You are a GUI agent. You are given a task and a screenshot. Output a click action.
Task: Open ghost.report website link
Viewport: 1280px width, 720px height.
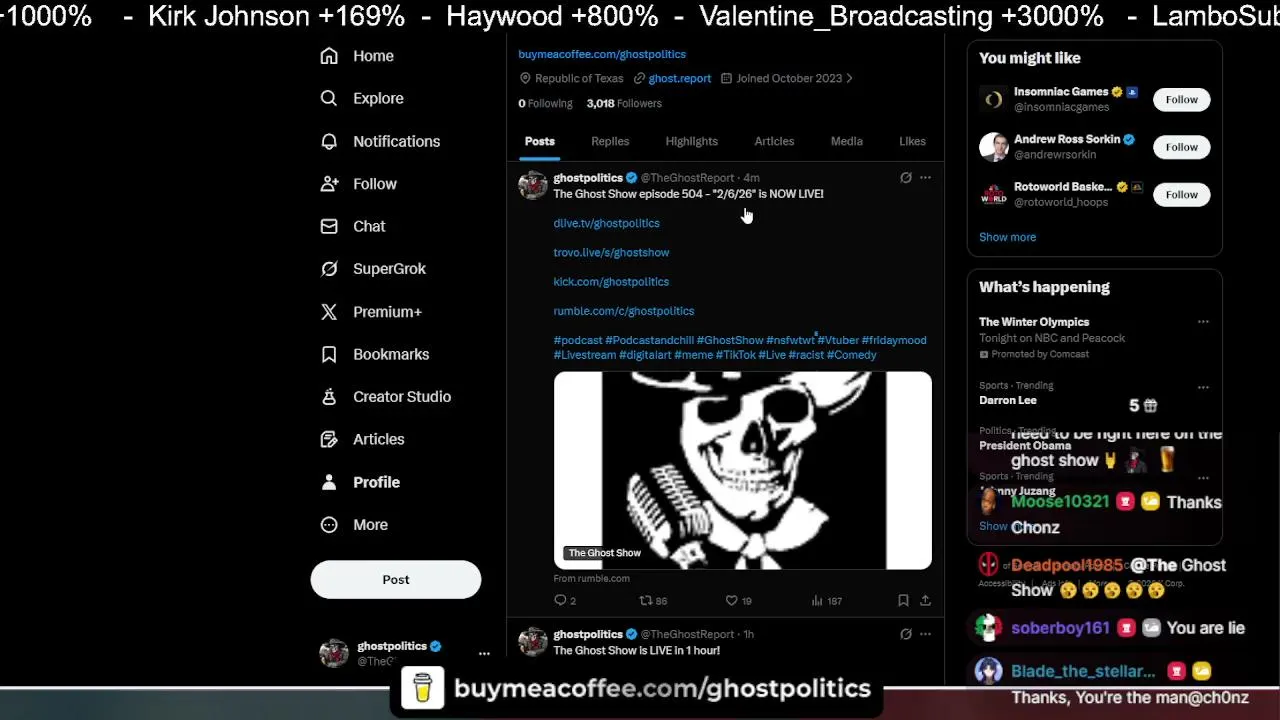(679, 78)
